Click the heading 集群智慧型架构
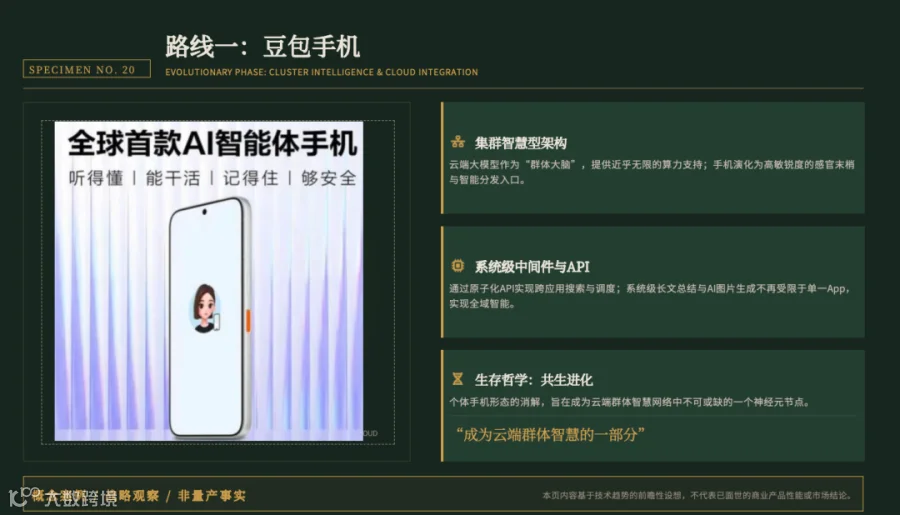This screenshot has height=515, width=900. tap(521, 143)
